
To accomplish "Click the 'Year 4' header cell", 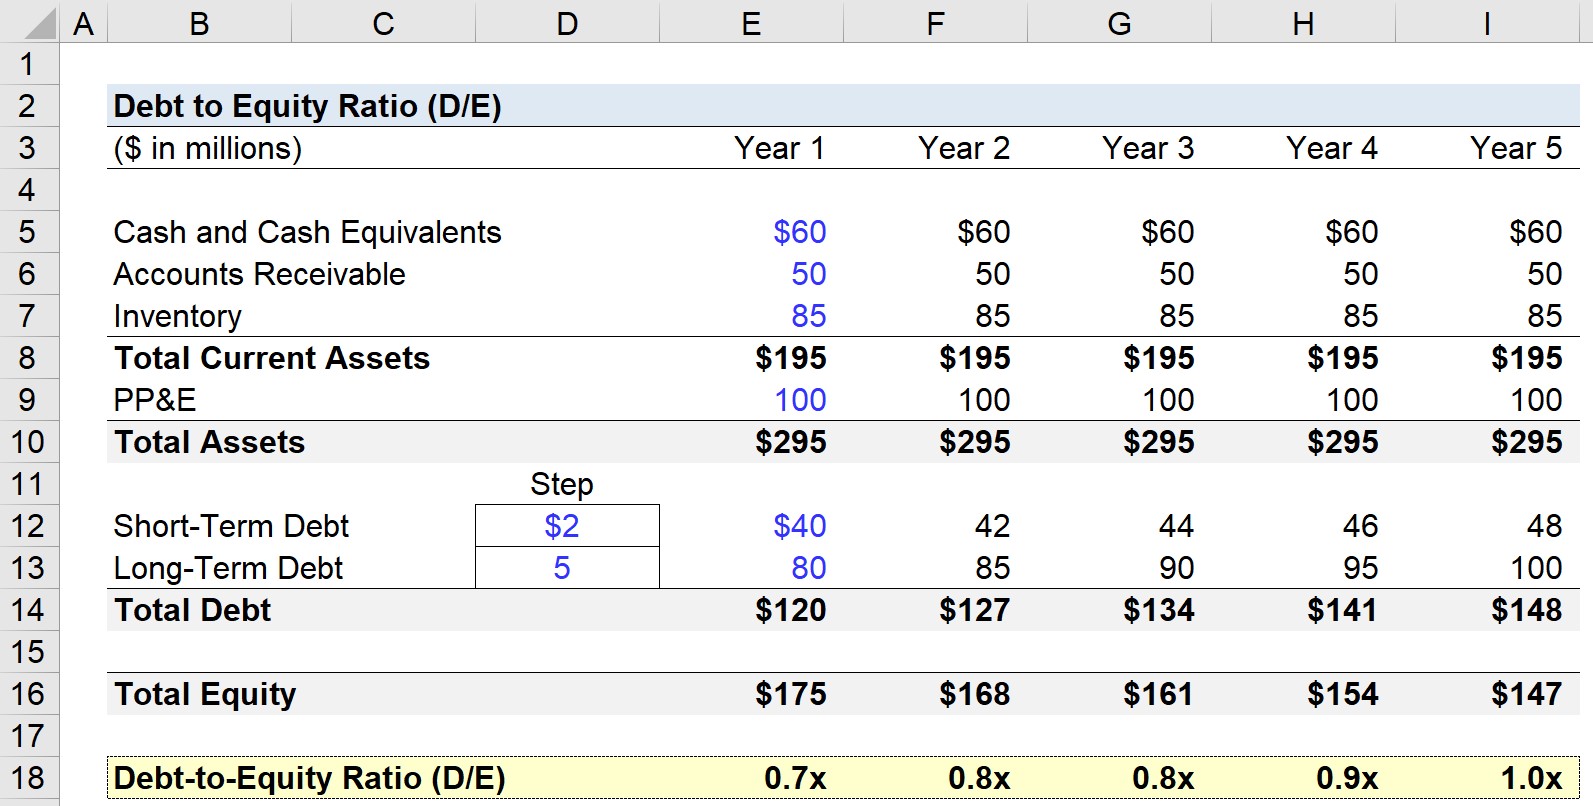I will coord(1332,148).
